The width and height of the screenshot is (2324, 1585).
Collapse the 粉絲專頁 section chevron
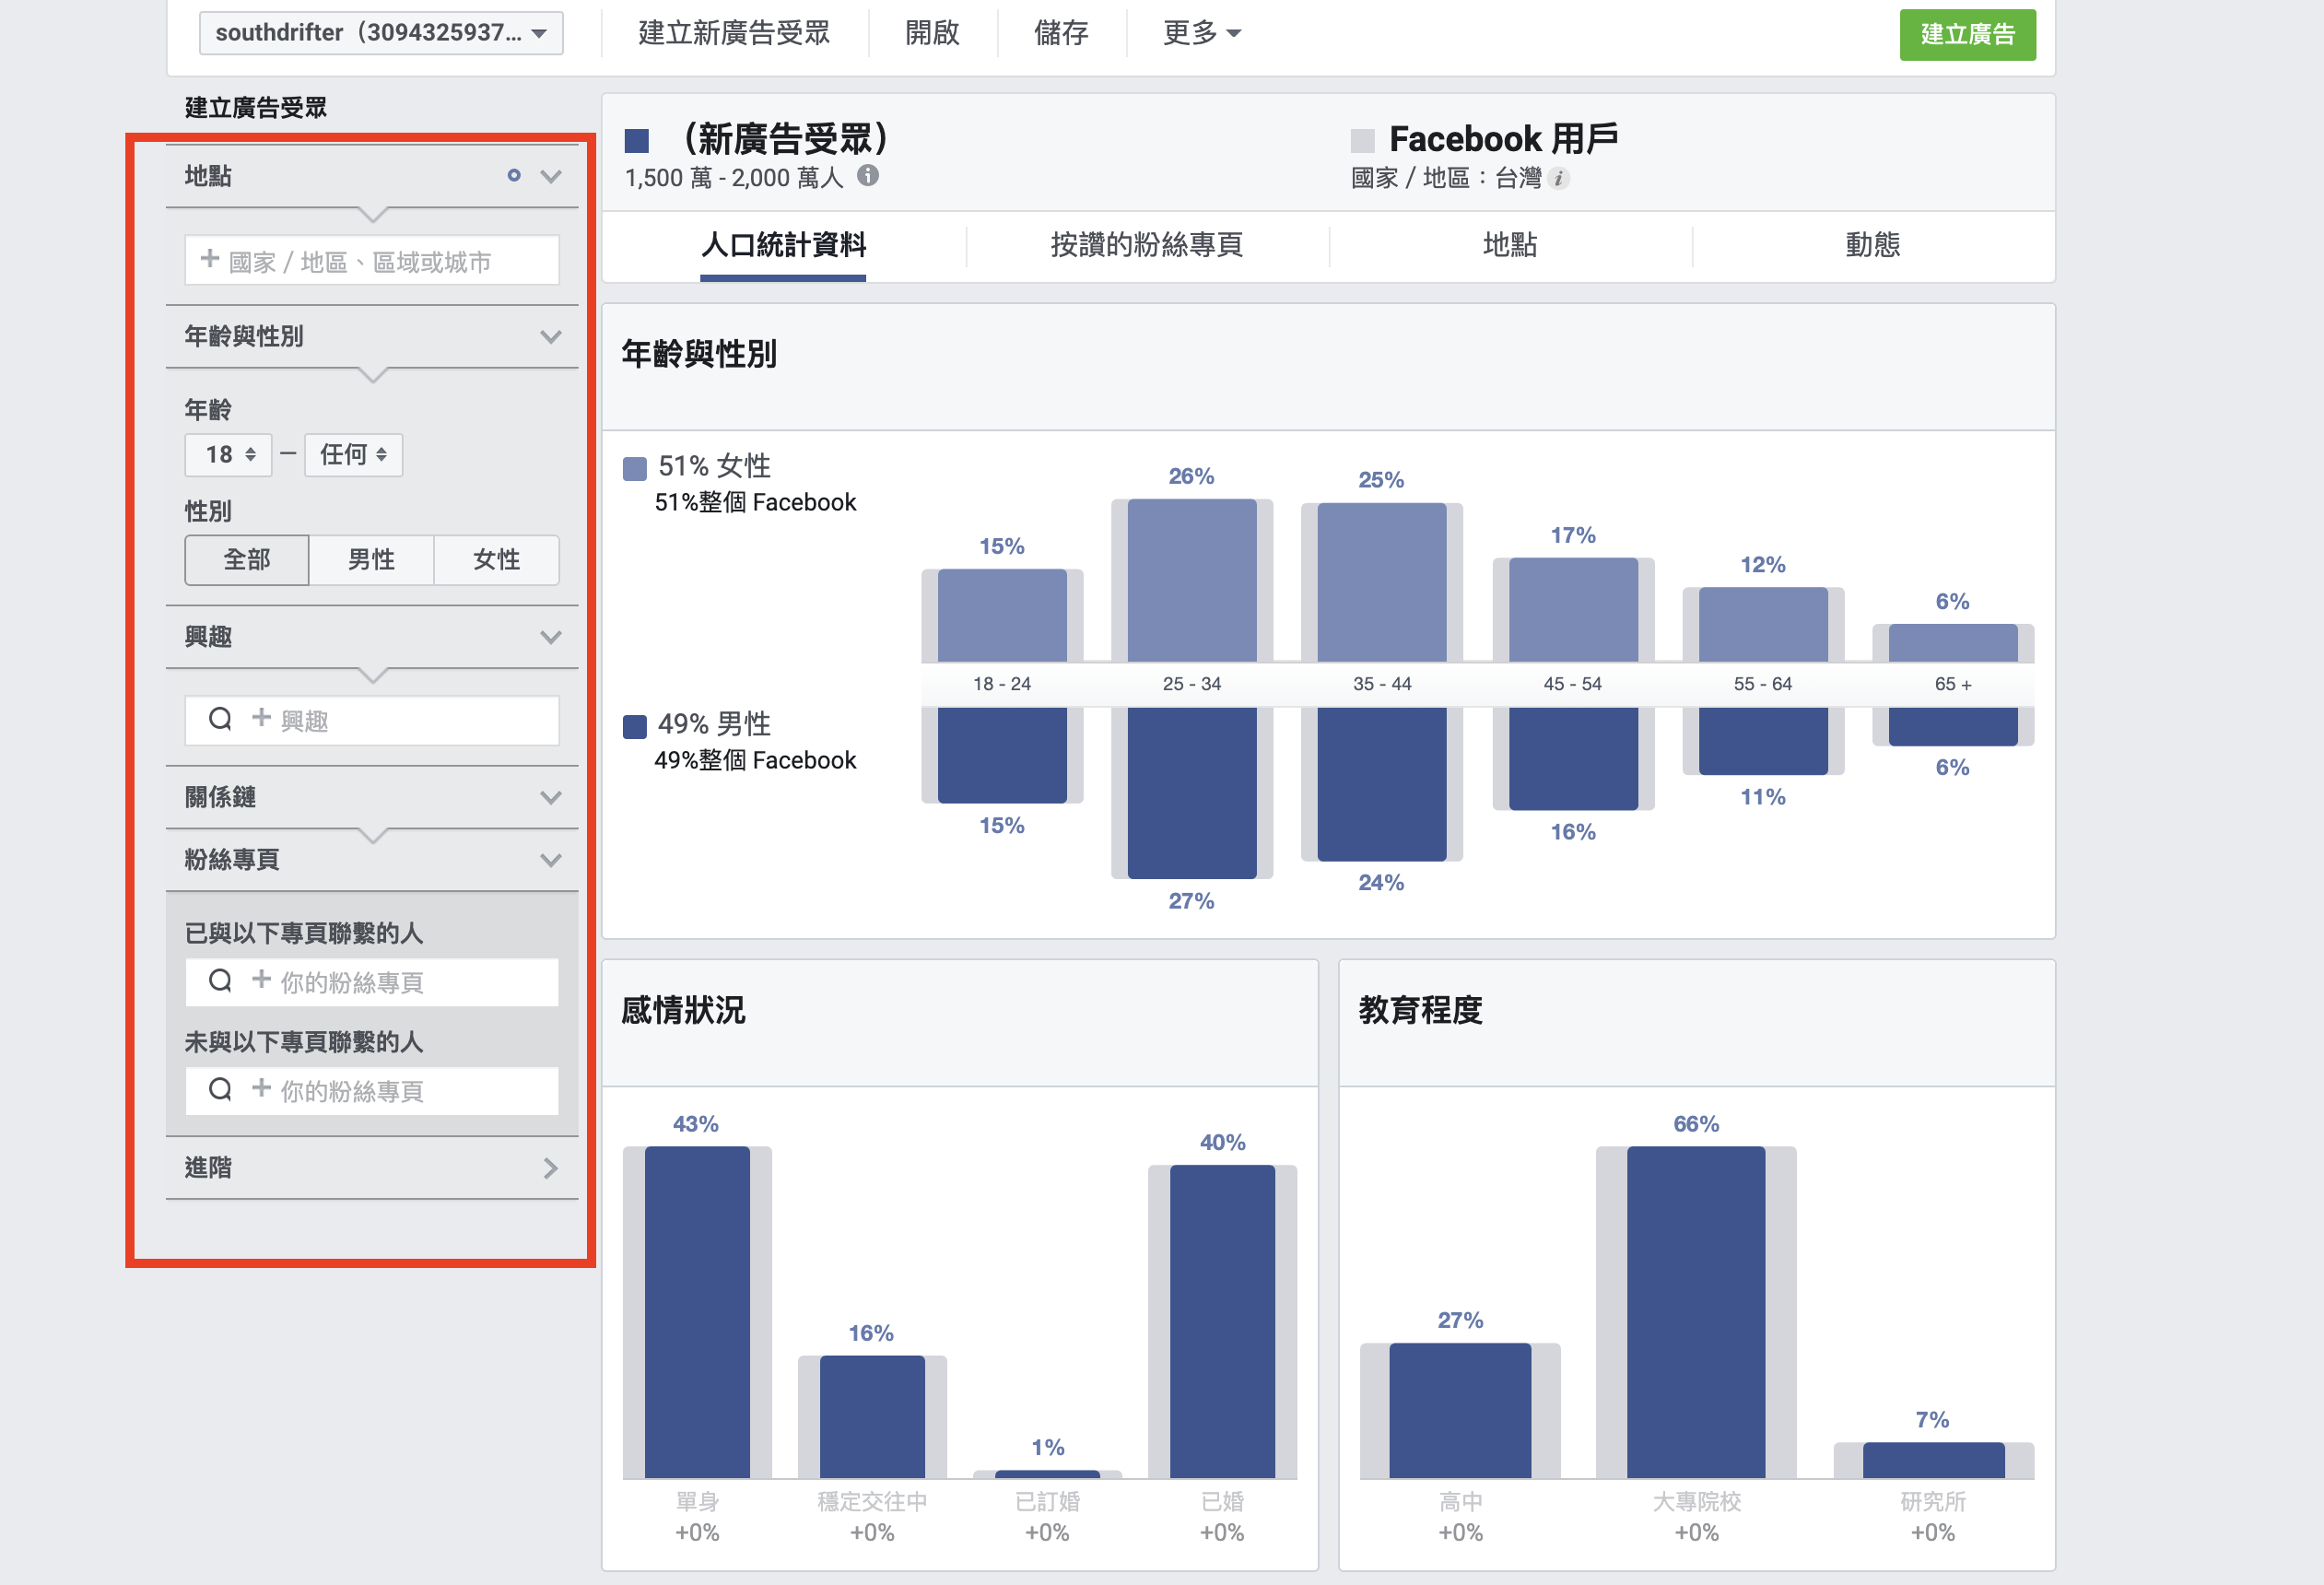[551, 860]
